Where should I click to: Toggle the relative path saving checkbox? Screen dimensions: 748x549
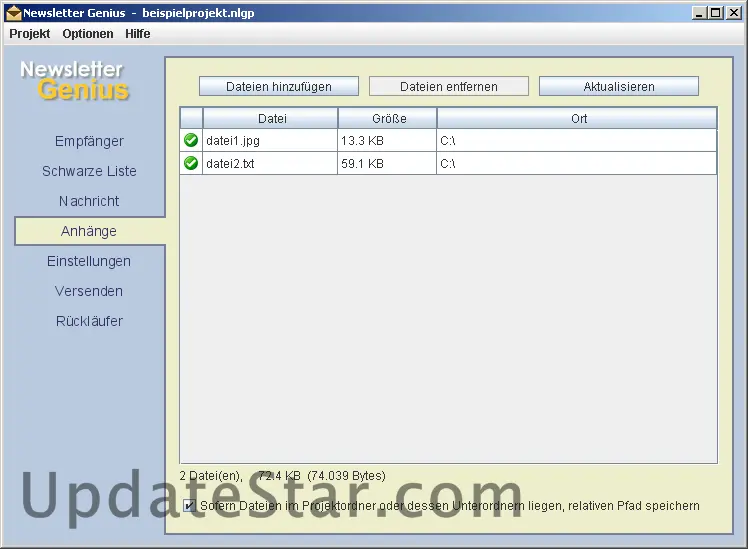tap(189, 506)
